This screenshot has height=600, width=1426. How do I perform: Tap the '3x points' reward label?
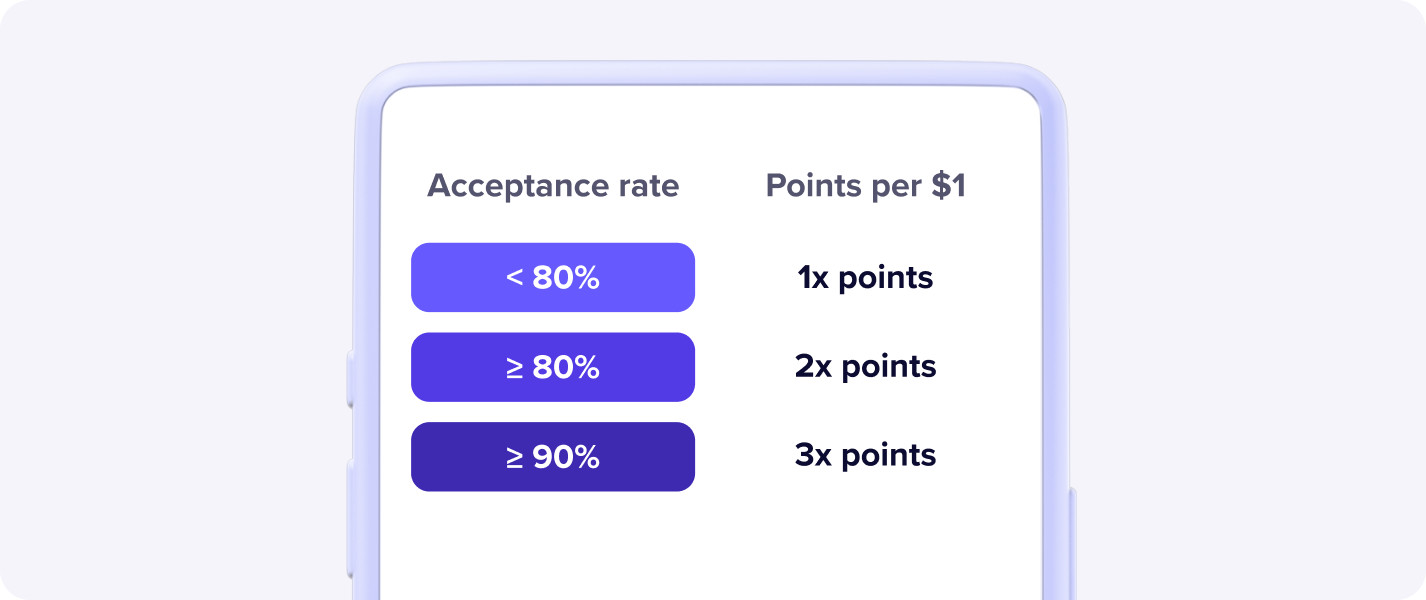tap(866, 455)
